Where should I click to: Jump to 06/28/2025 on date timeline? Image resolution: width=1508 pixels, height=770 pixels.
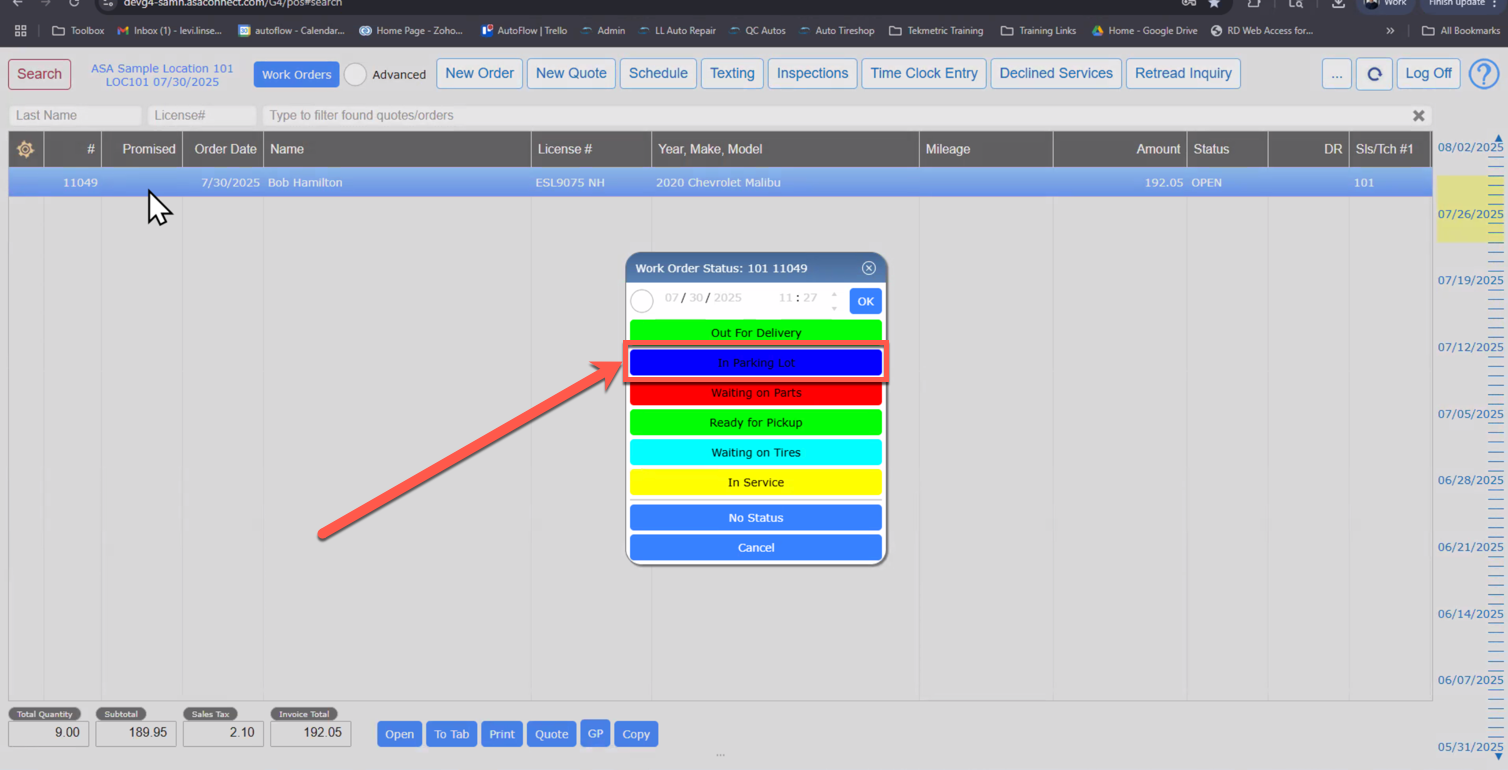1470,481
